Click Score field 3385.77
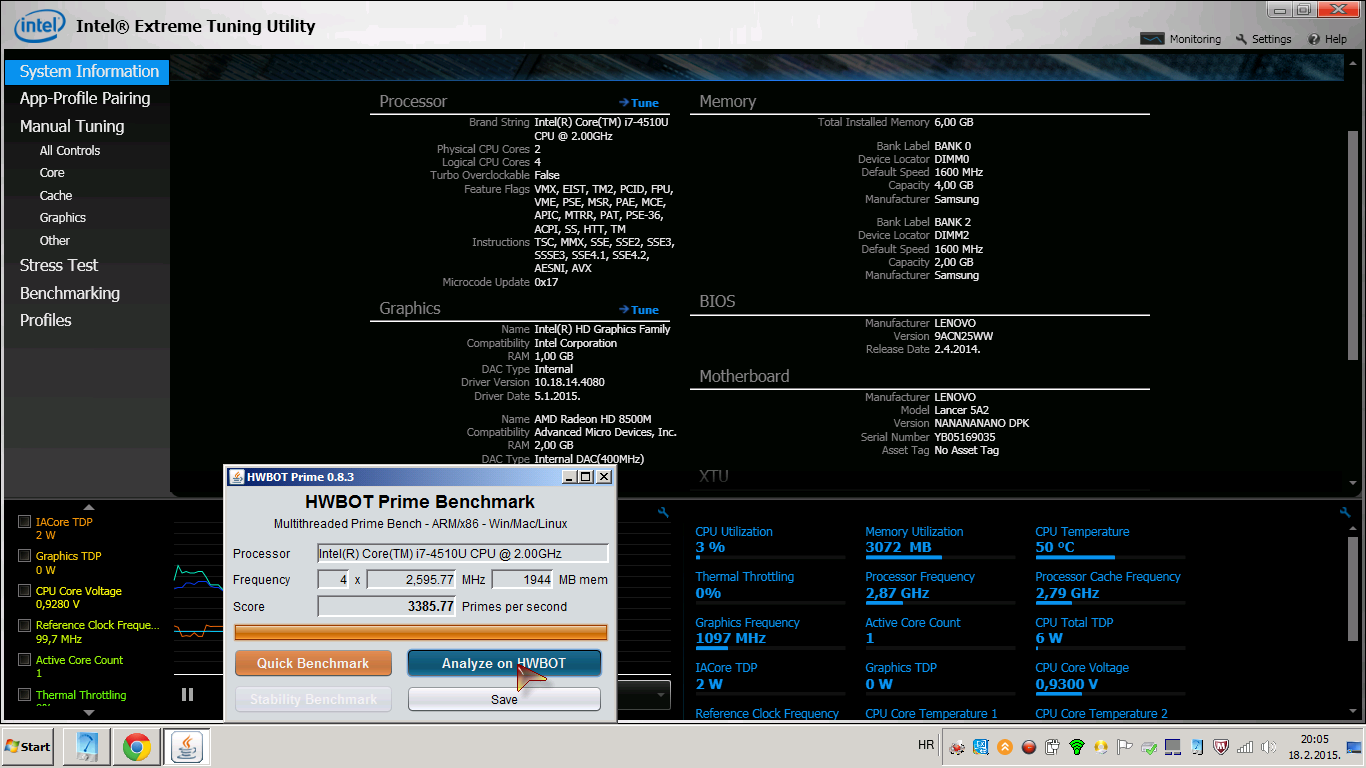1366x768 pixels. pyautogui.click(x=387, y=606)
